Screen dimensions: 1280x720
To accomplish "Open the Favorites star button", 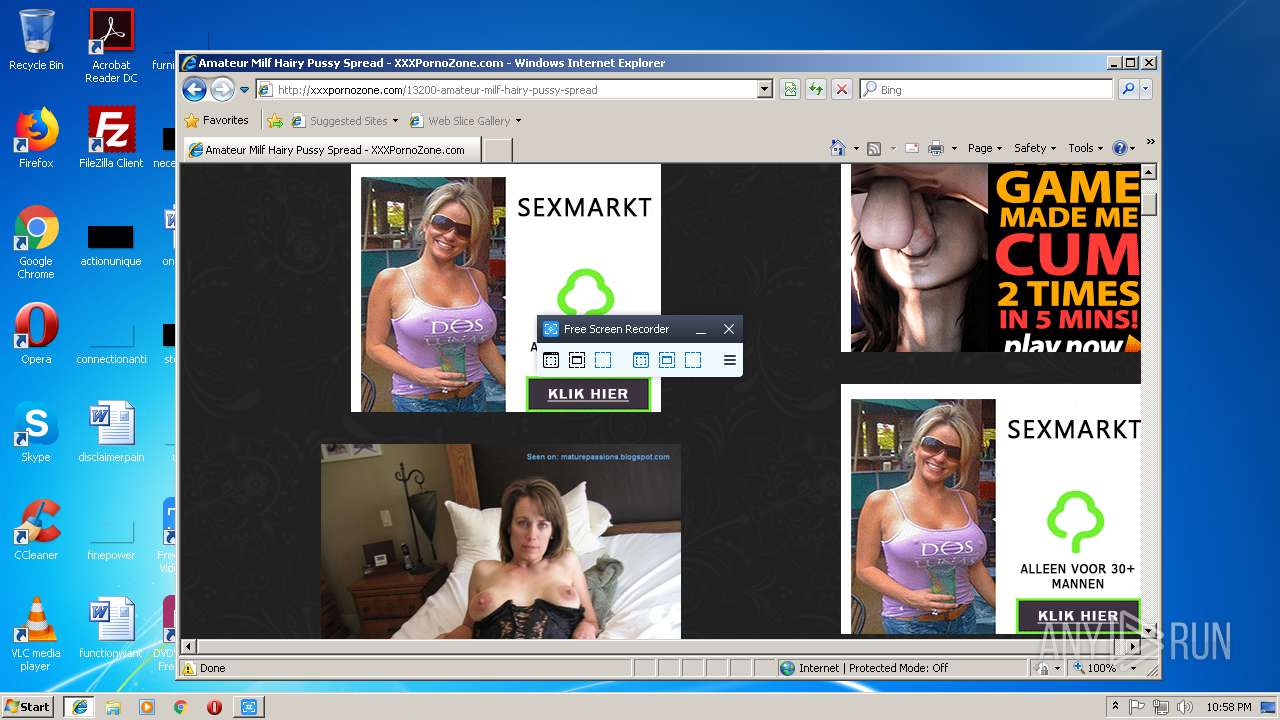I will [x=216, y=120].
